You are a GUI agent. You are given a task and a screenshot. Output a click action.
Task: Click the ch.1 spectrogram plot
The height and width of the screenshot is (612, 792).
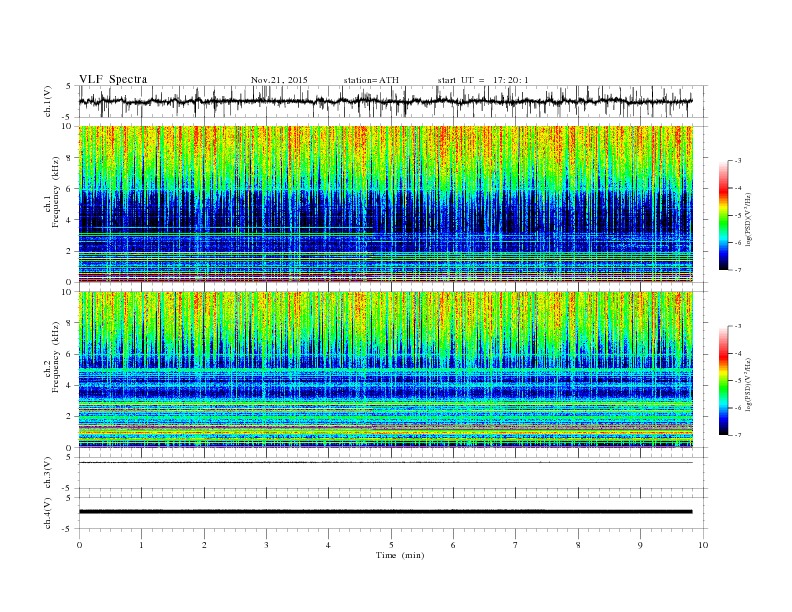pyautogui.click(x=386, y=204)
